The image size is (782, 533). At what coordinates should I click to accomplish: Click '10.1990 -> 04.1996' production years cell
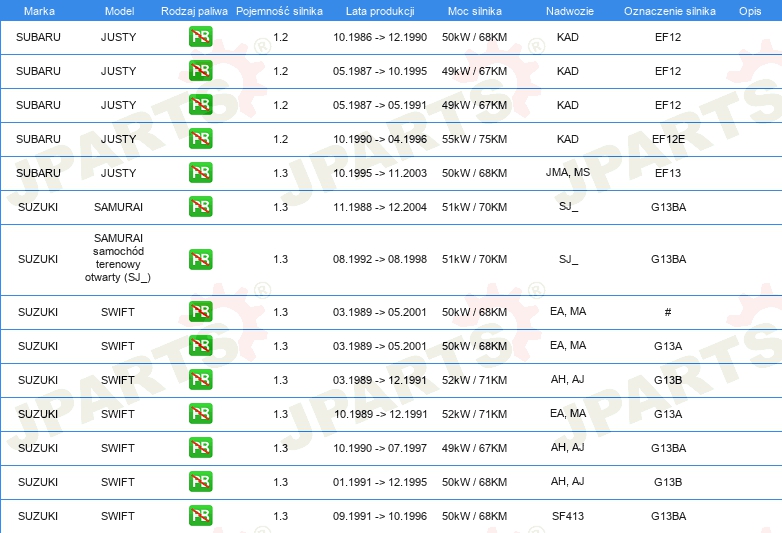tap(380, 139)
